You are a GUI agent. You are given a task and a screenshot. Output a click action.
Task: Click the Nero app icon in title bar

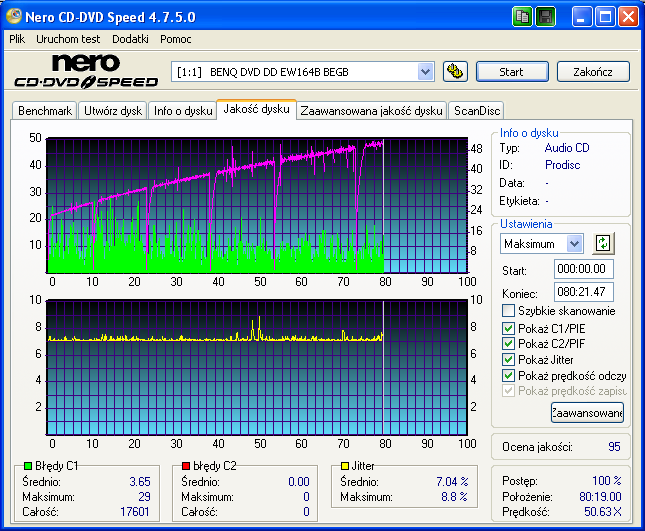coord(14,16)
